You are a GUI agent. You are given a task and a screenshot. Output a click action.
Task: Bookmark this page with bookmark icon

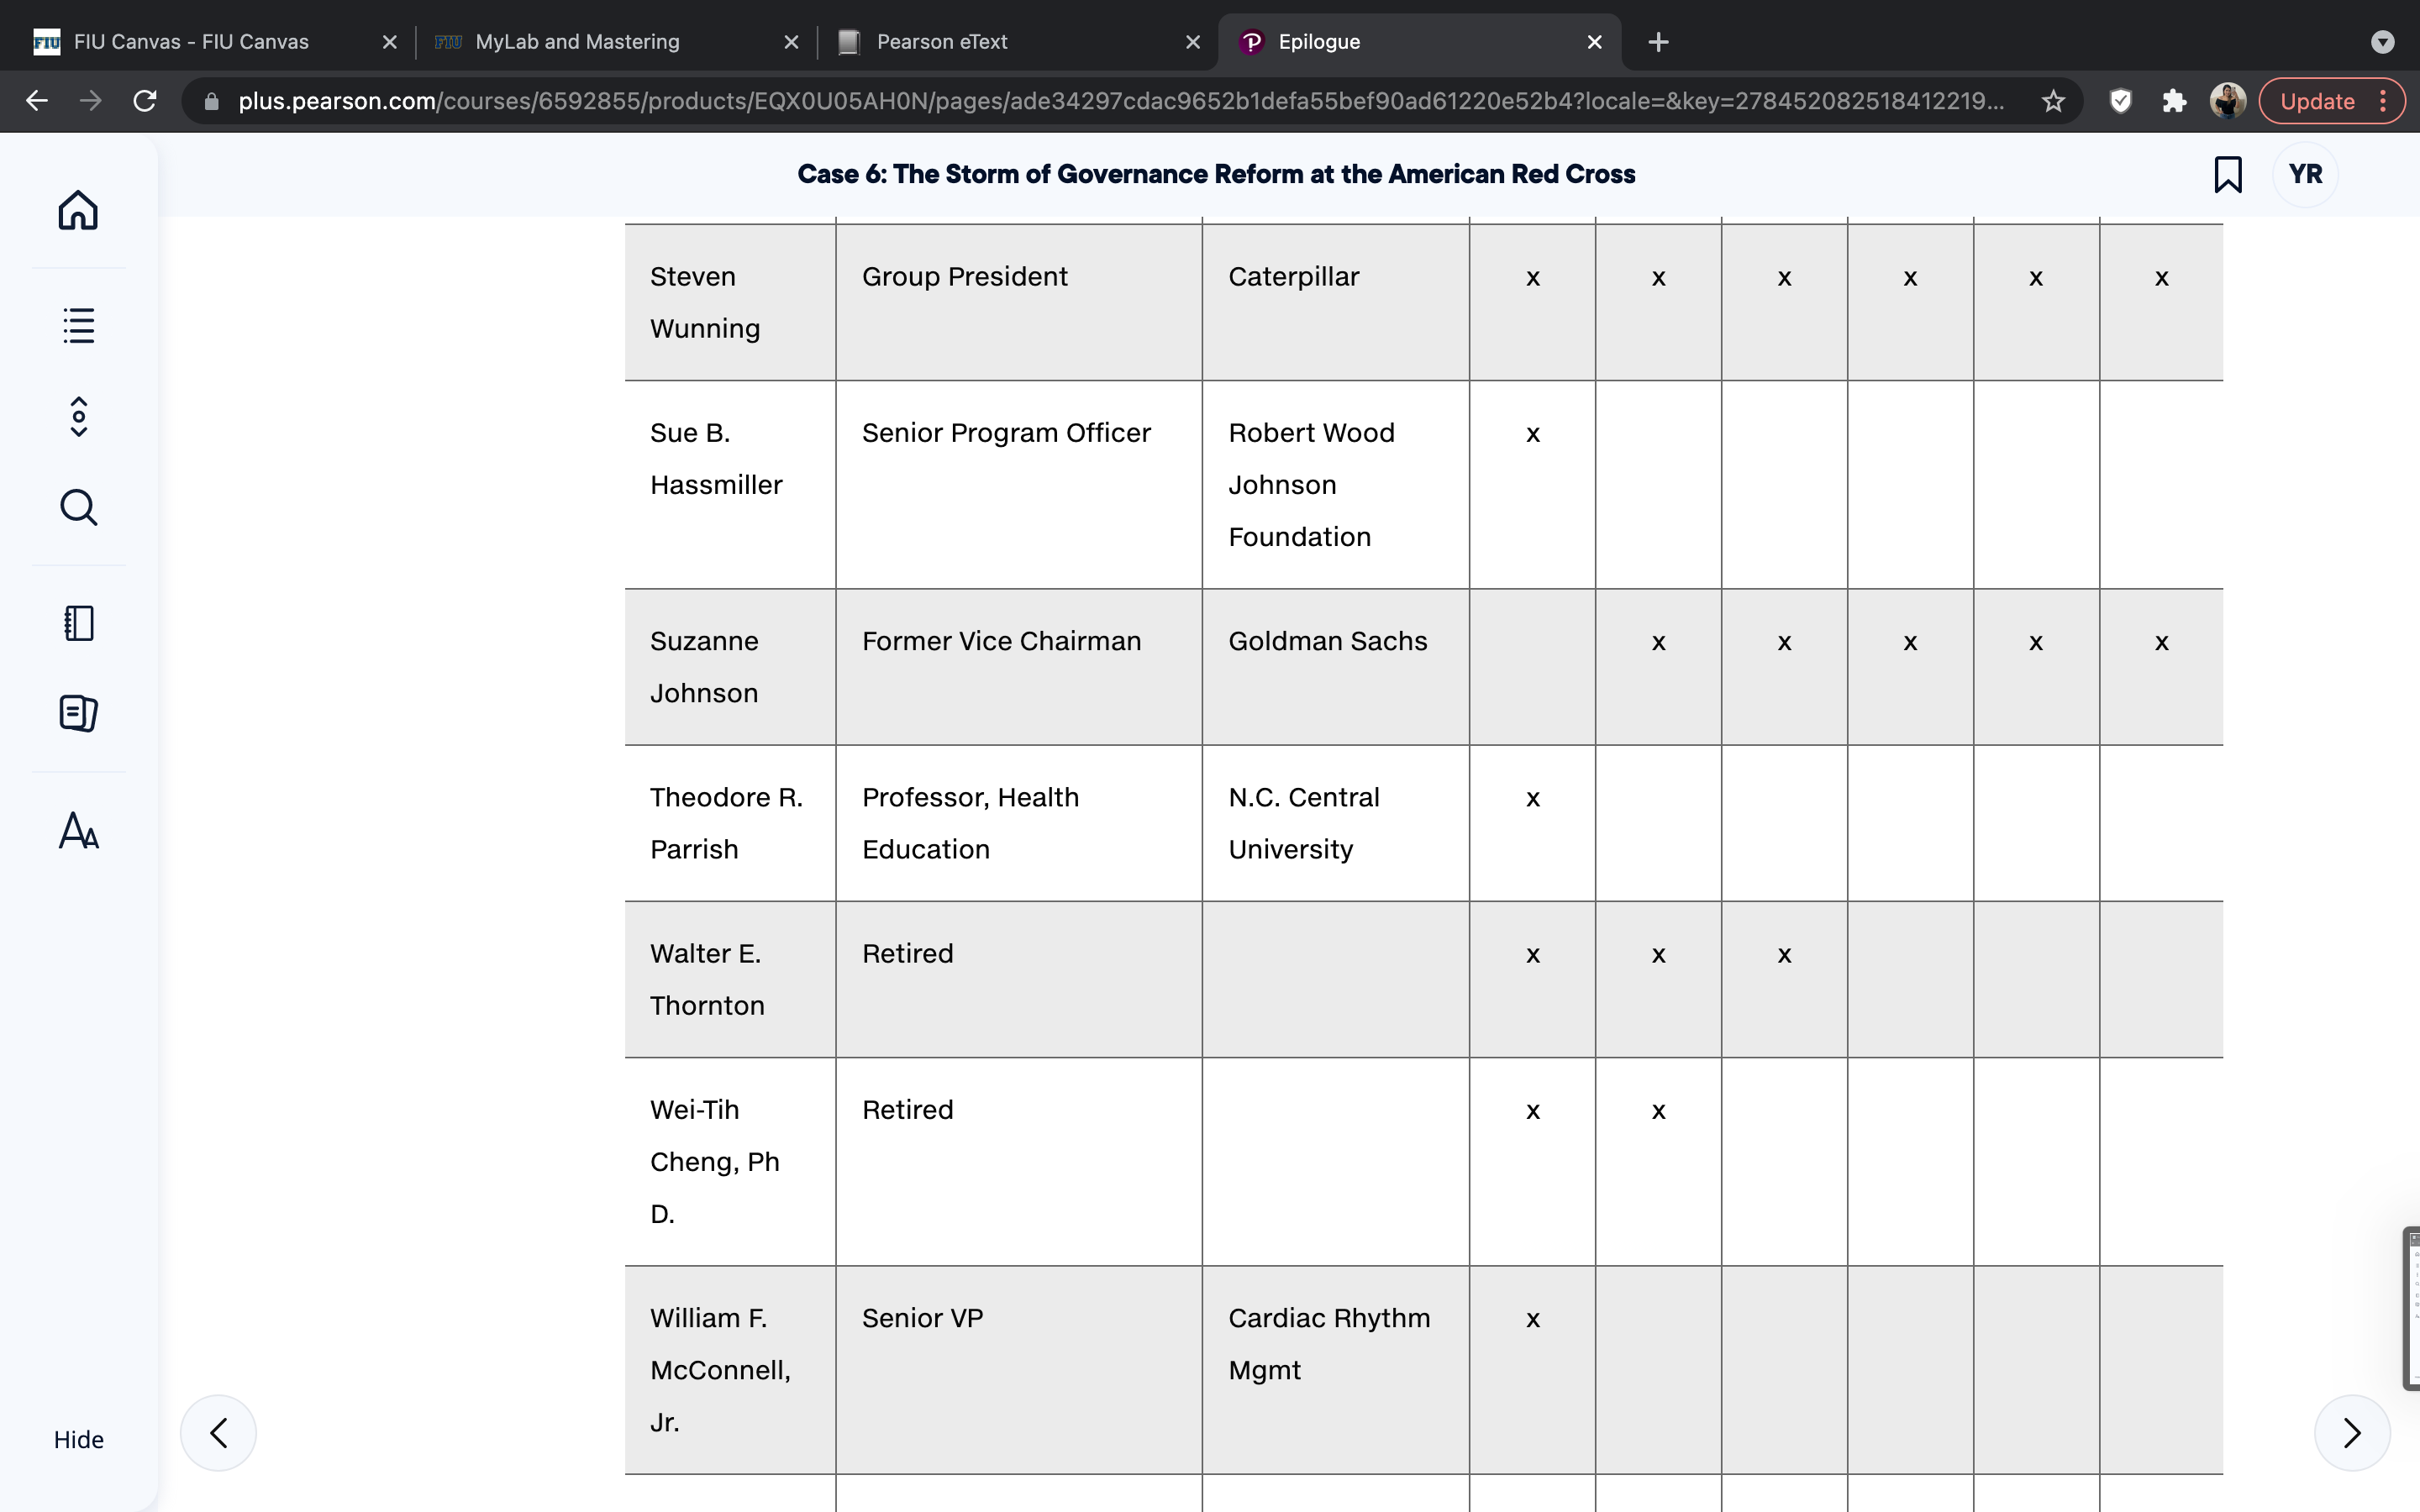point(2227,174)
